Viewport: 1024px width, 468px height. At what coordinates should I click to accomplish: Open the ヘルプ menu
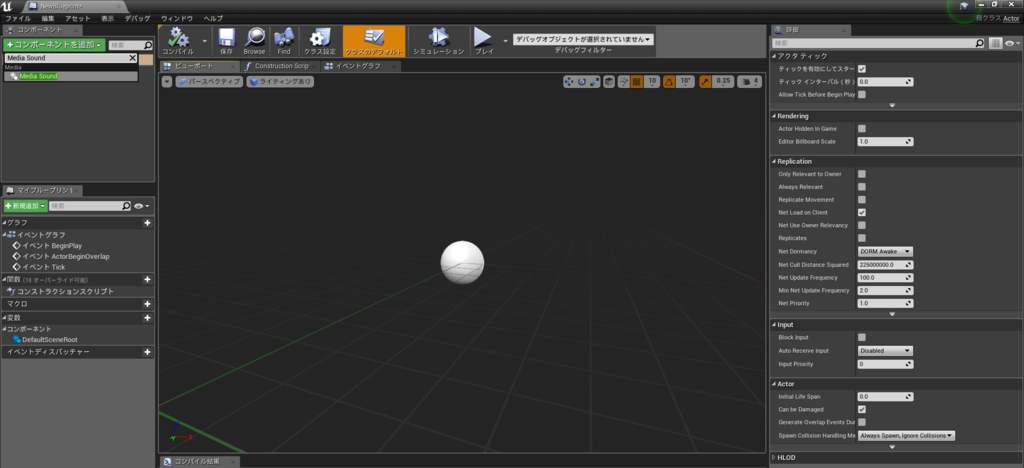click(213, 18)
